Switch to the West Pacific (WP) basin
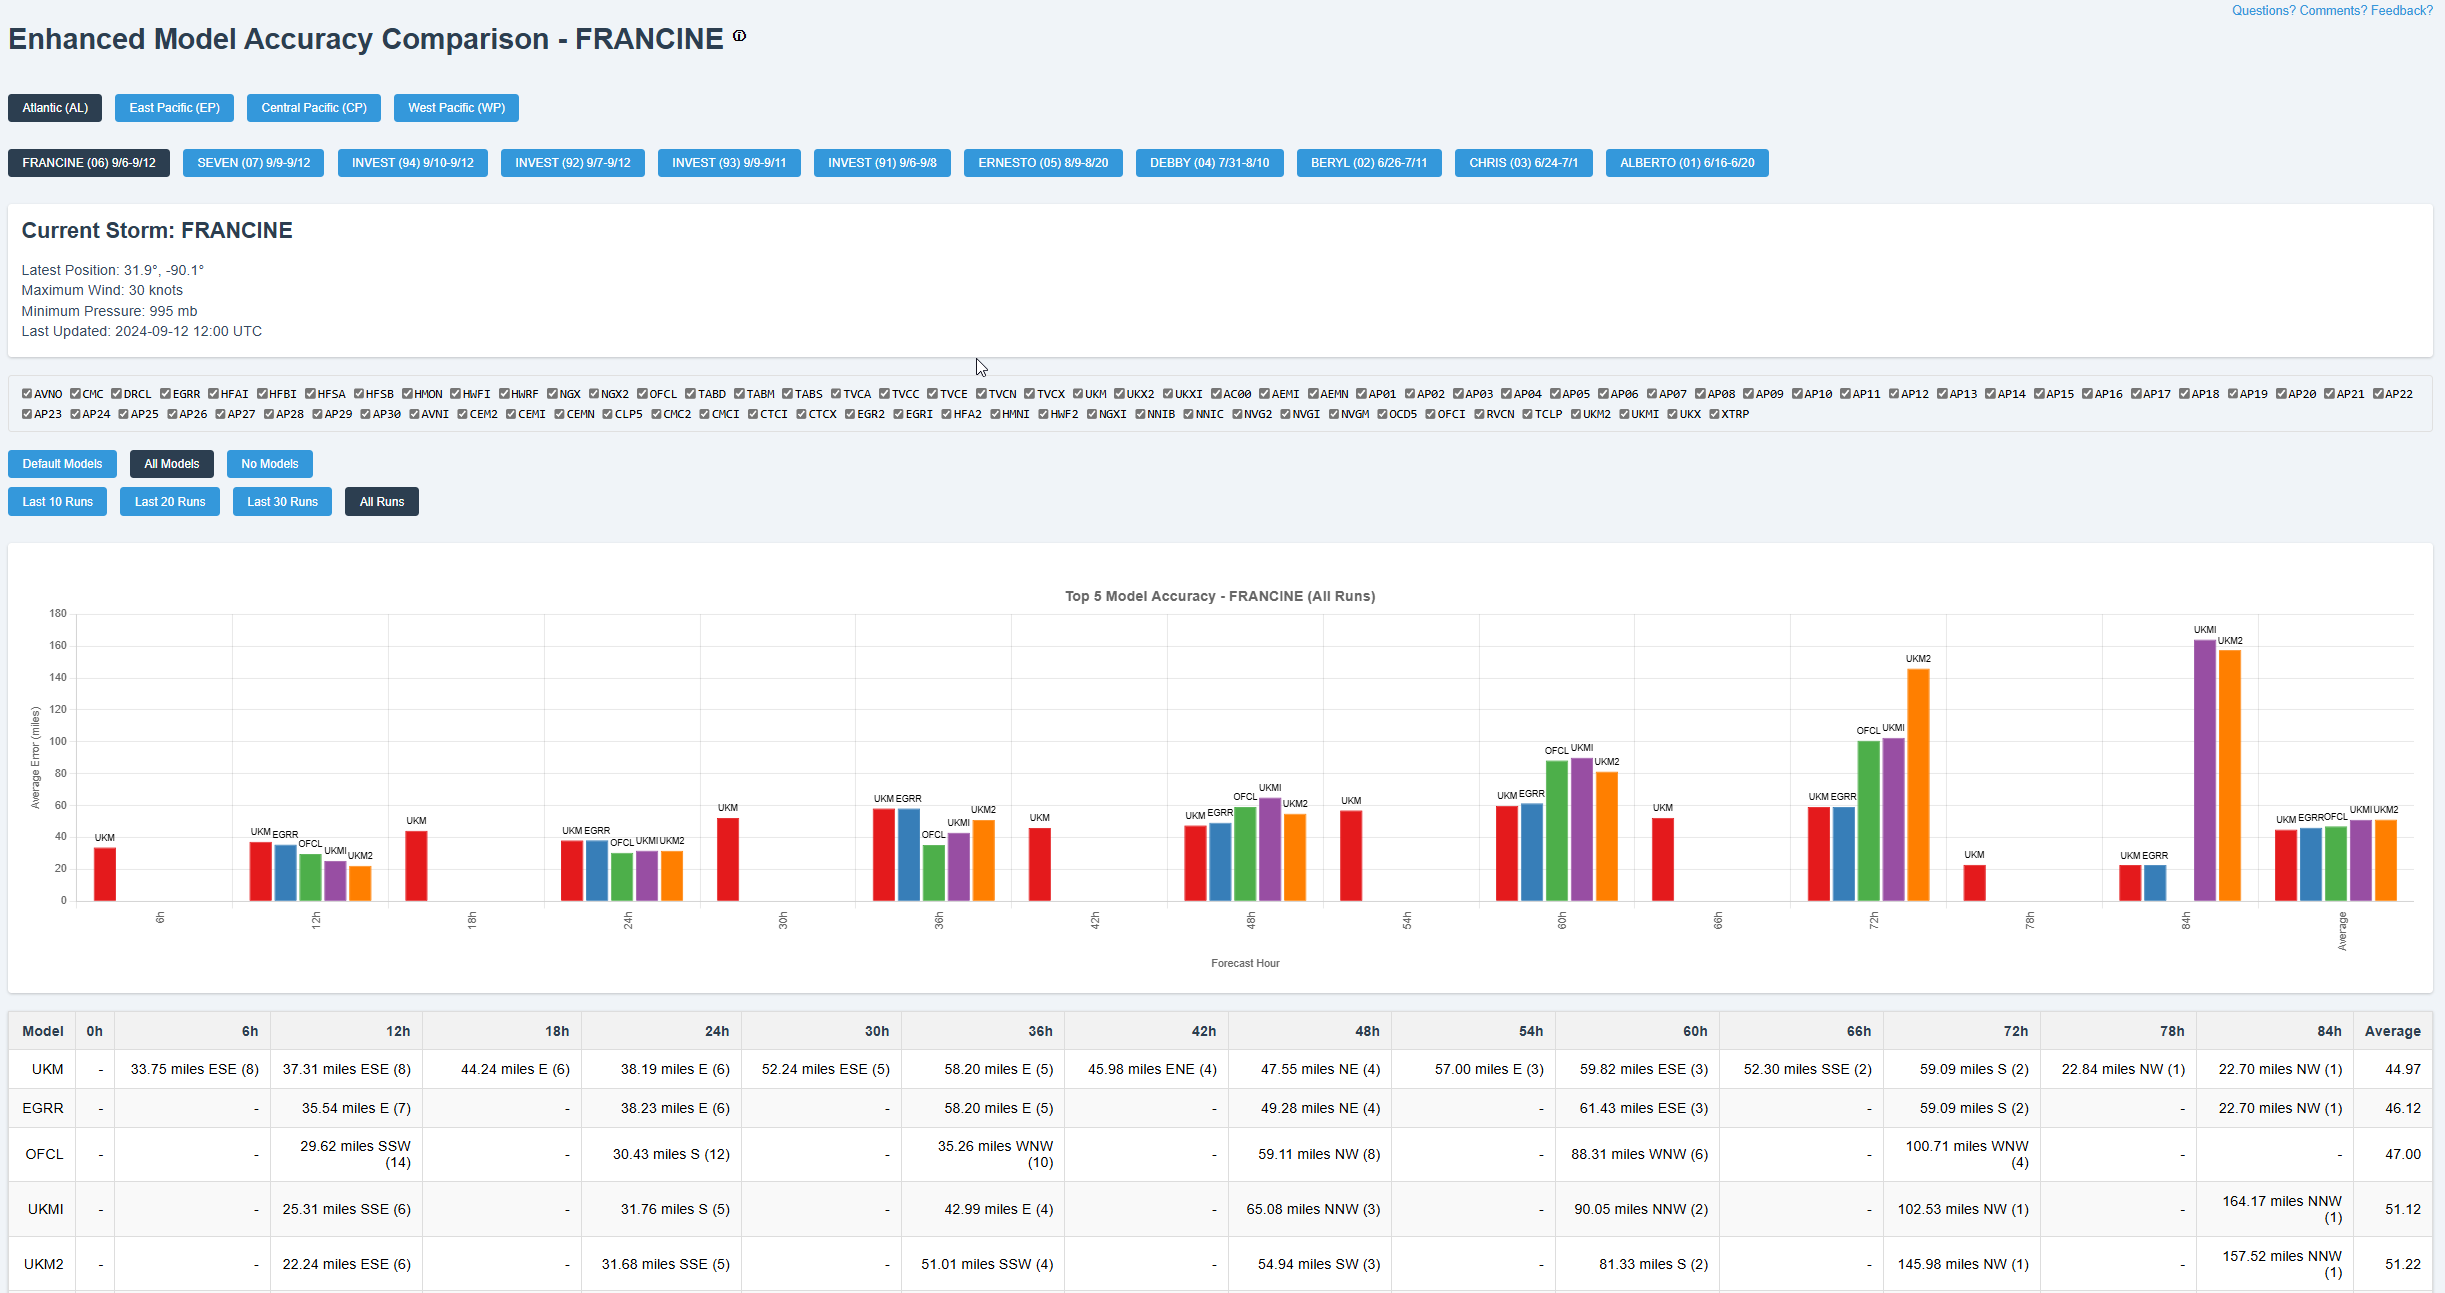 456,108
